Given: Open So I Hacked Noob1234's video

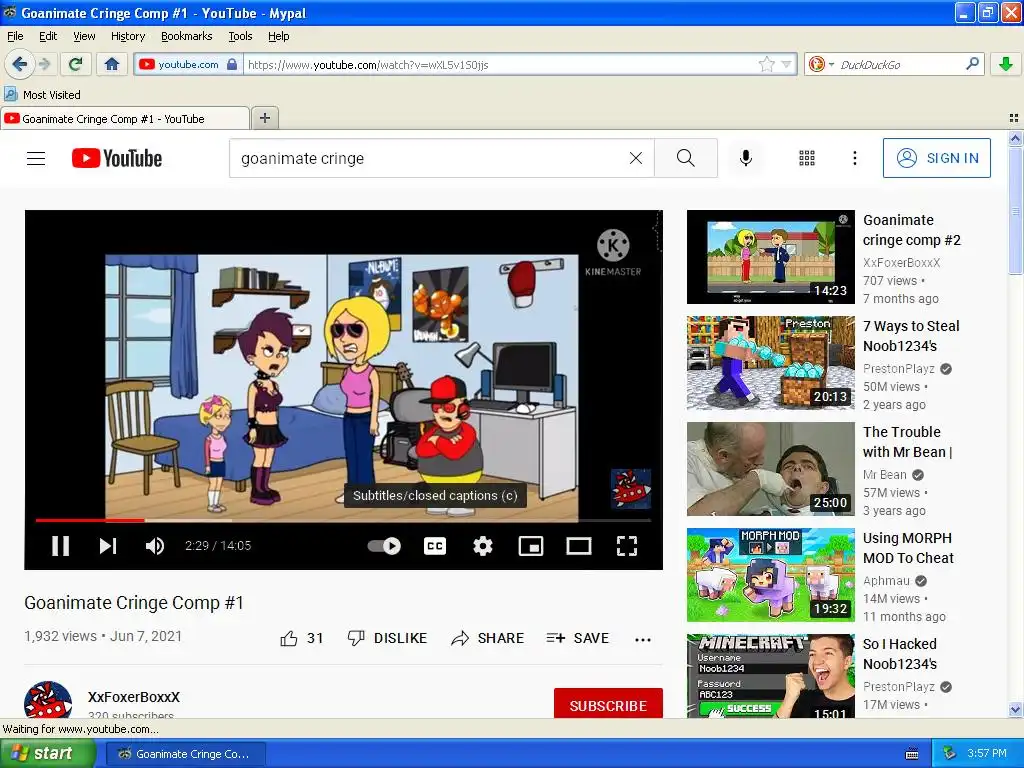Looking at the screenshot, I should [771, 677].
